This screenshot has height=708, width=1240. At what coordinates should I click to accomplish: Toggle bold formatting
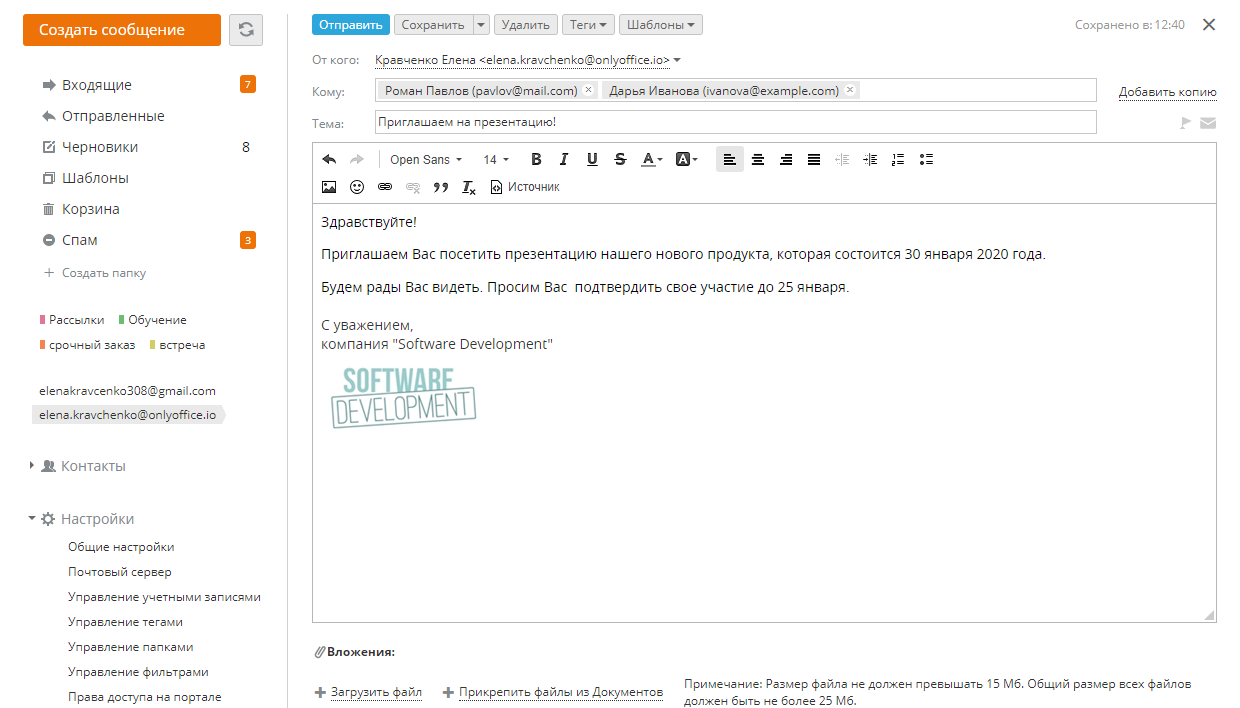point(536,159)
